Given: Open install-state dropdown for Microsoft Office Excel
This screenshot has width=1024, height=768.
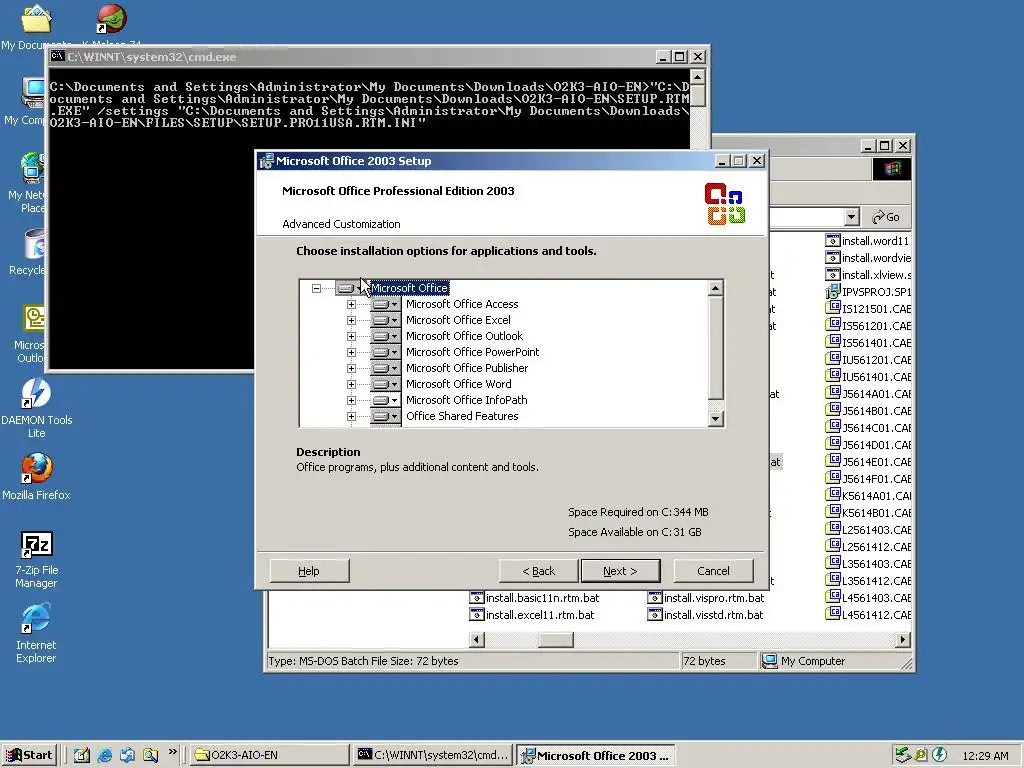Looking at the screenshot, I should [385, 320].
